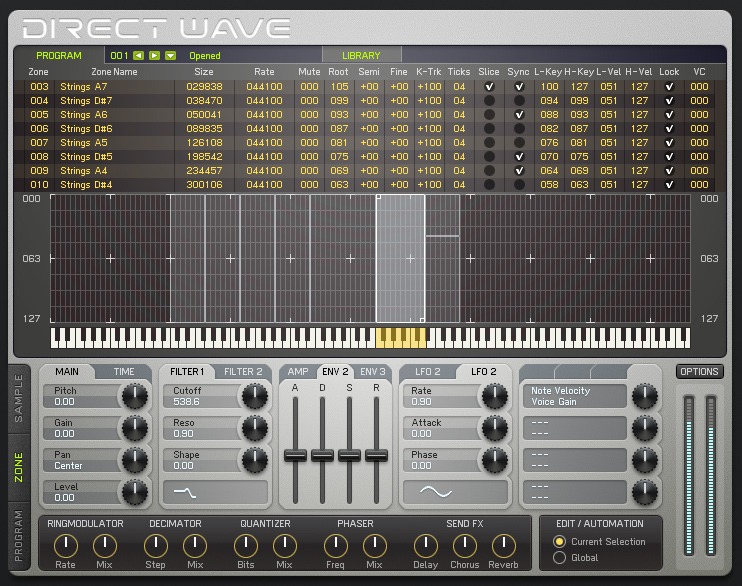The image size is (742, 586).
Task: Click the Root value 105 for Strings A7
Action: pos(339,87)
